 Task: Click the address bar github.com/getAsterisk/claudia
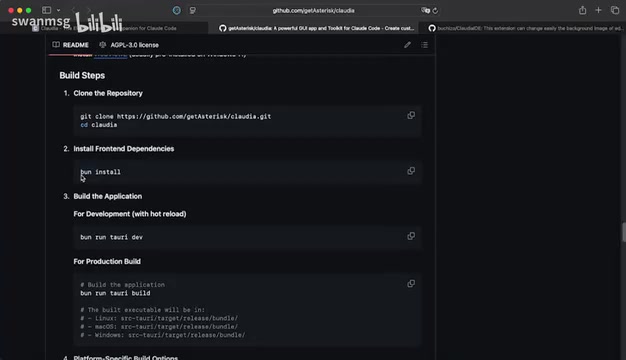313,11
